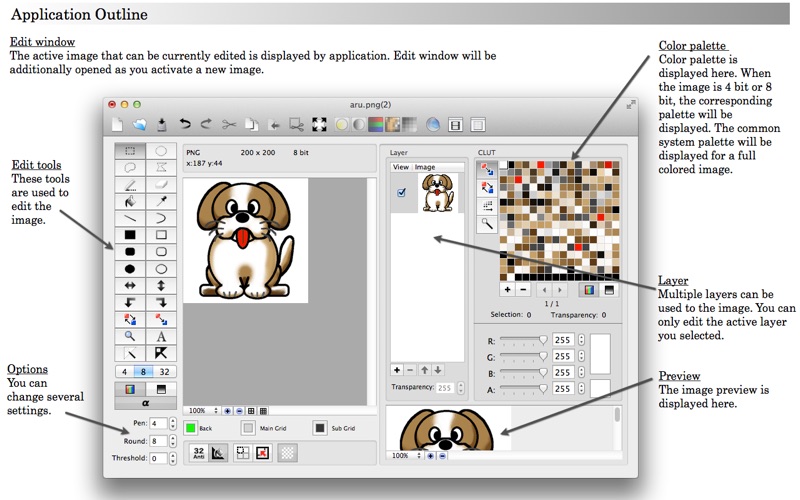This screenshot has height=500, width=800.
Task: Click the View column header in Layer panel
Action: [x=401, y=167]
